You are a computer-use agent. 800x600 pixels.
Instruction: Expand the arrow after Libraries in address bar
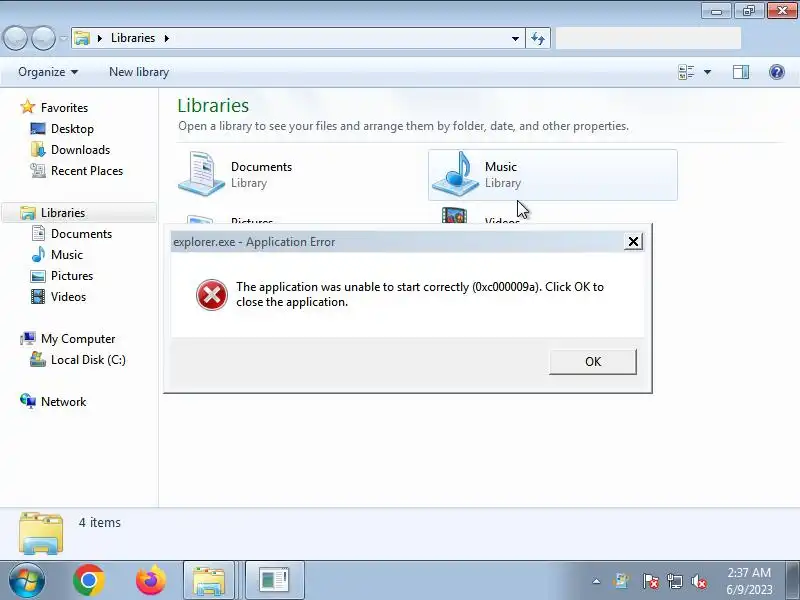(x=166, y=38)
